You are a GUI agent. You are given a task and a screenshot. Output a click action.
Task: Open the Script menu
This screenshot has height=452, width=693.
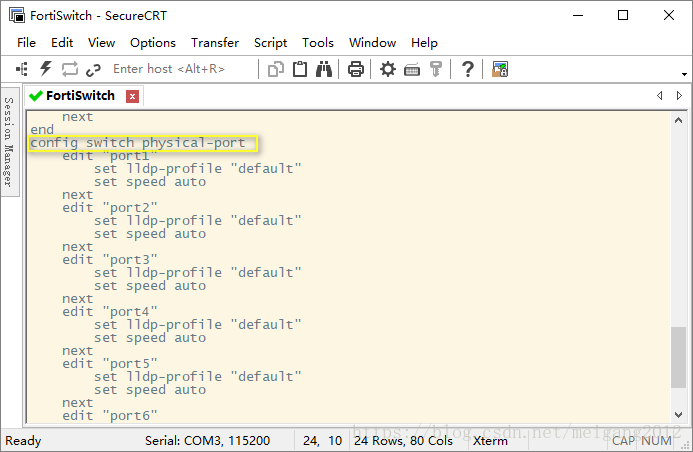[x=270, y=42]
